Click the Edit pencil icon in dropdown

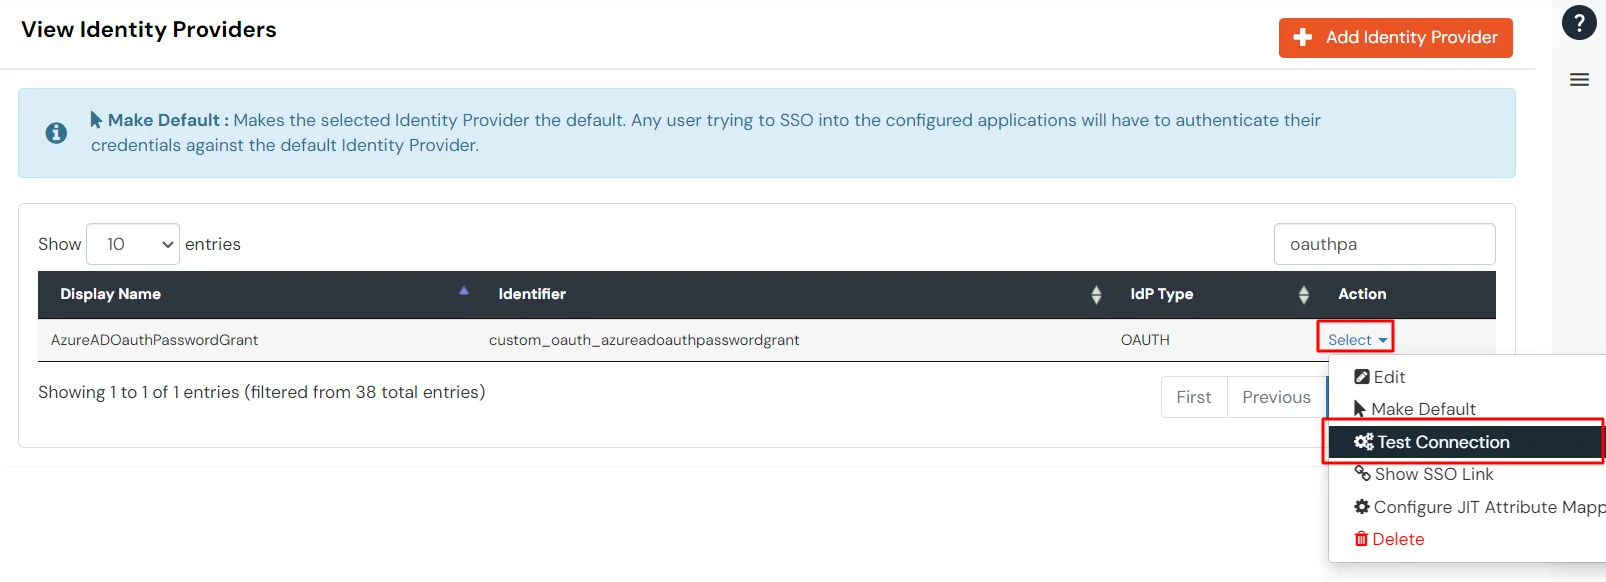pos(1361,377)
